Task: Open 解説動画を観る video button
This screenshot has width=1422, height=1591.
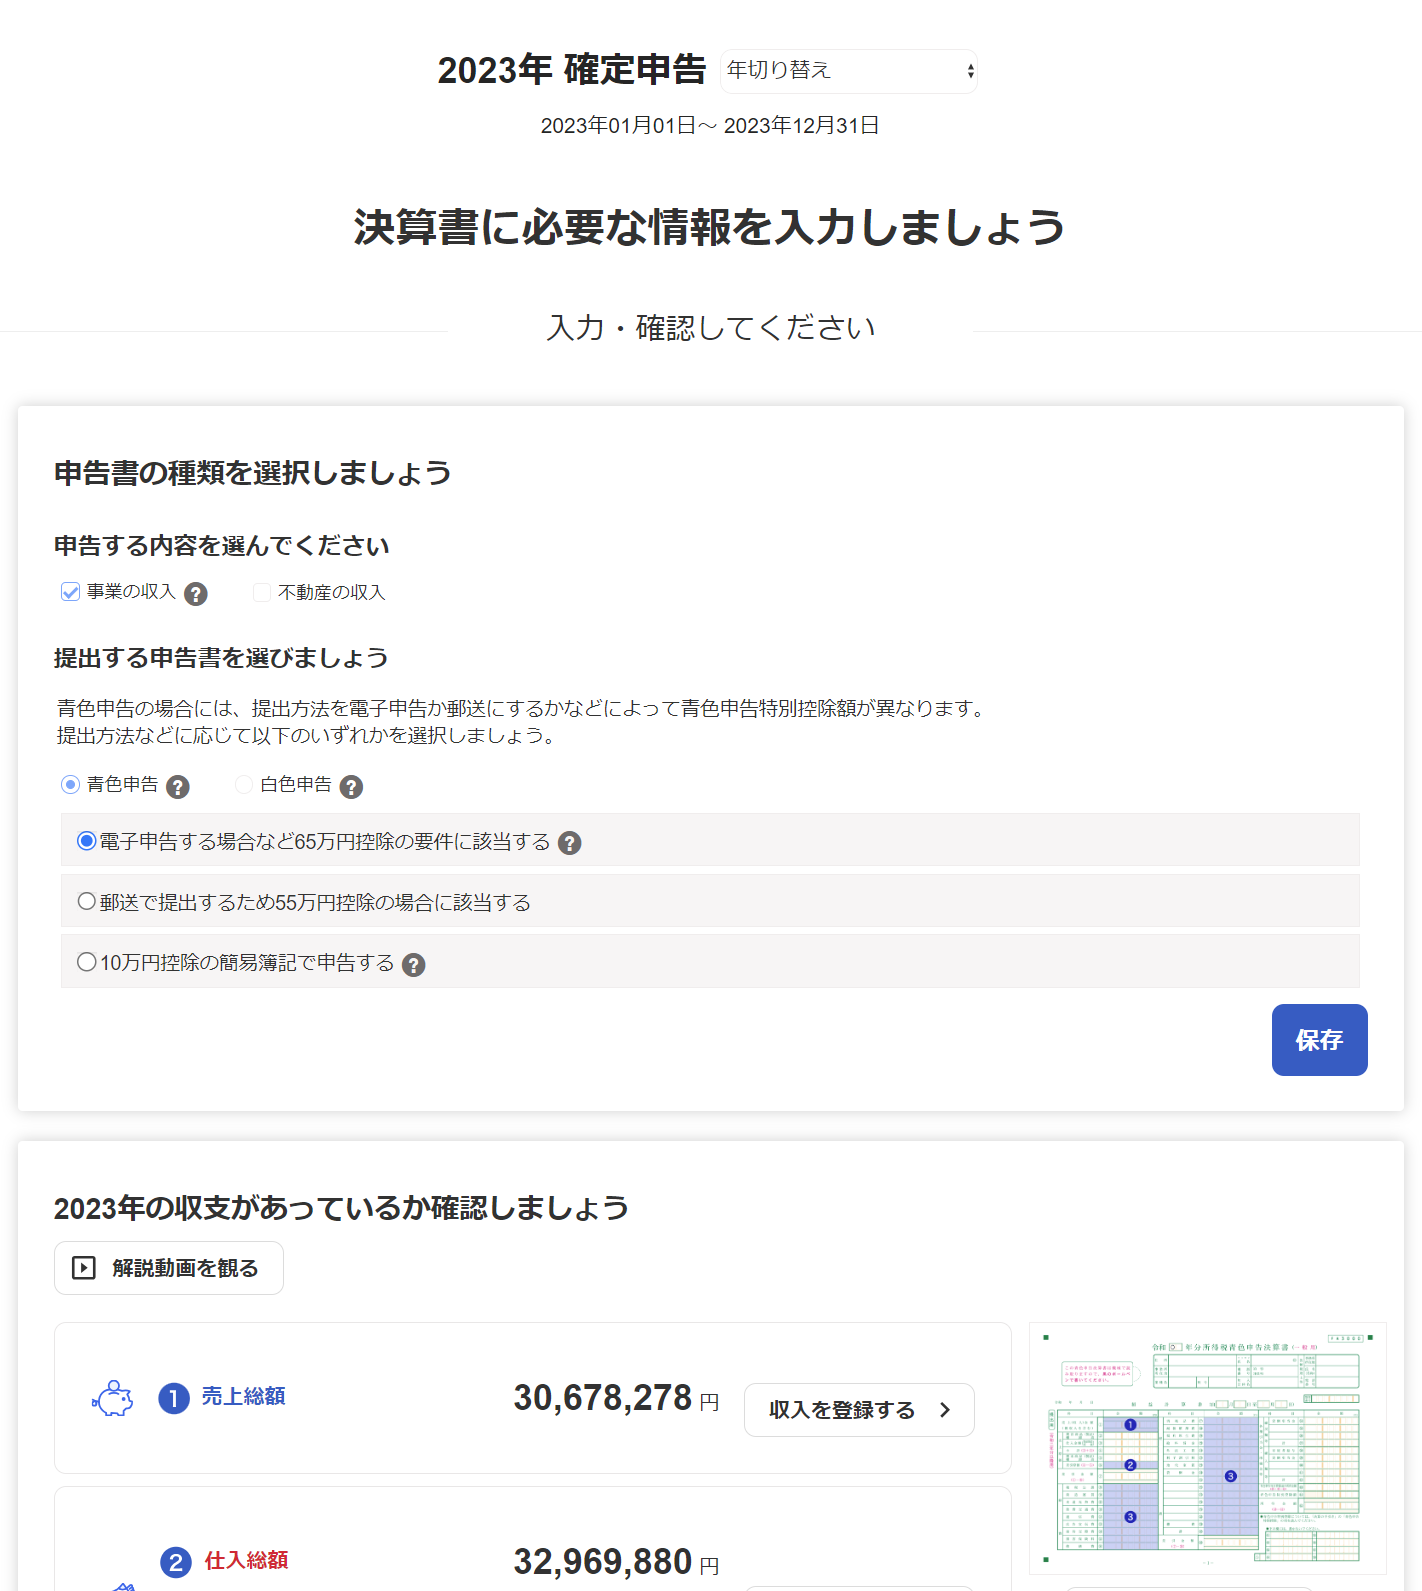Action: [169, 1268]
